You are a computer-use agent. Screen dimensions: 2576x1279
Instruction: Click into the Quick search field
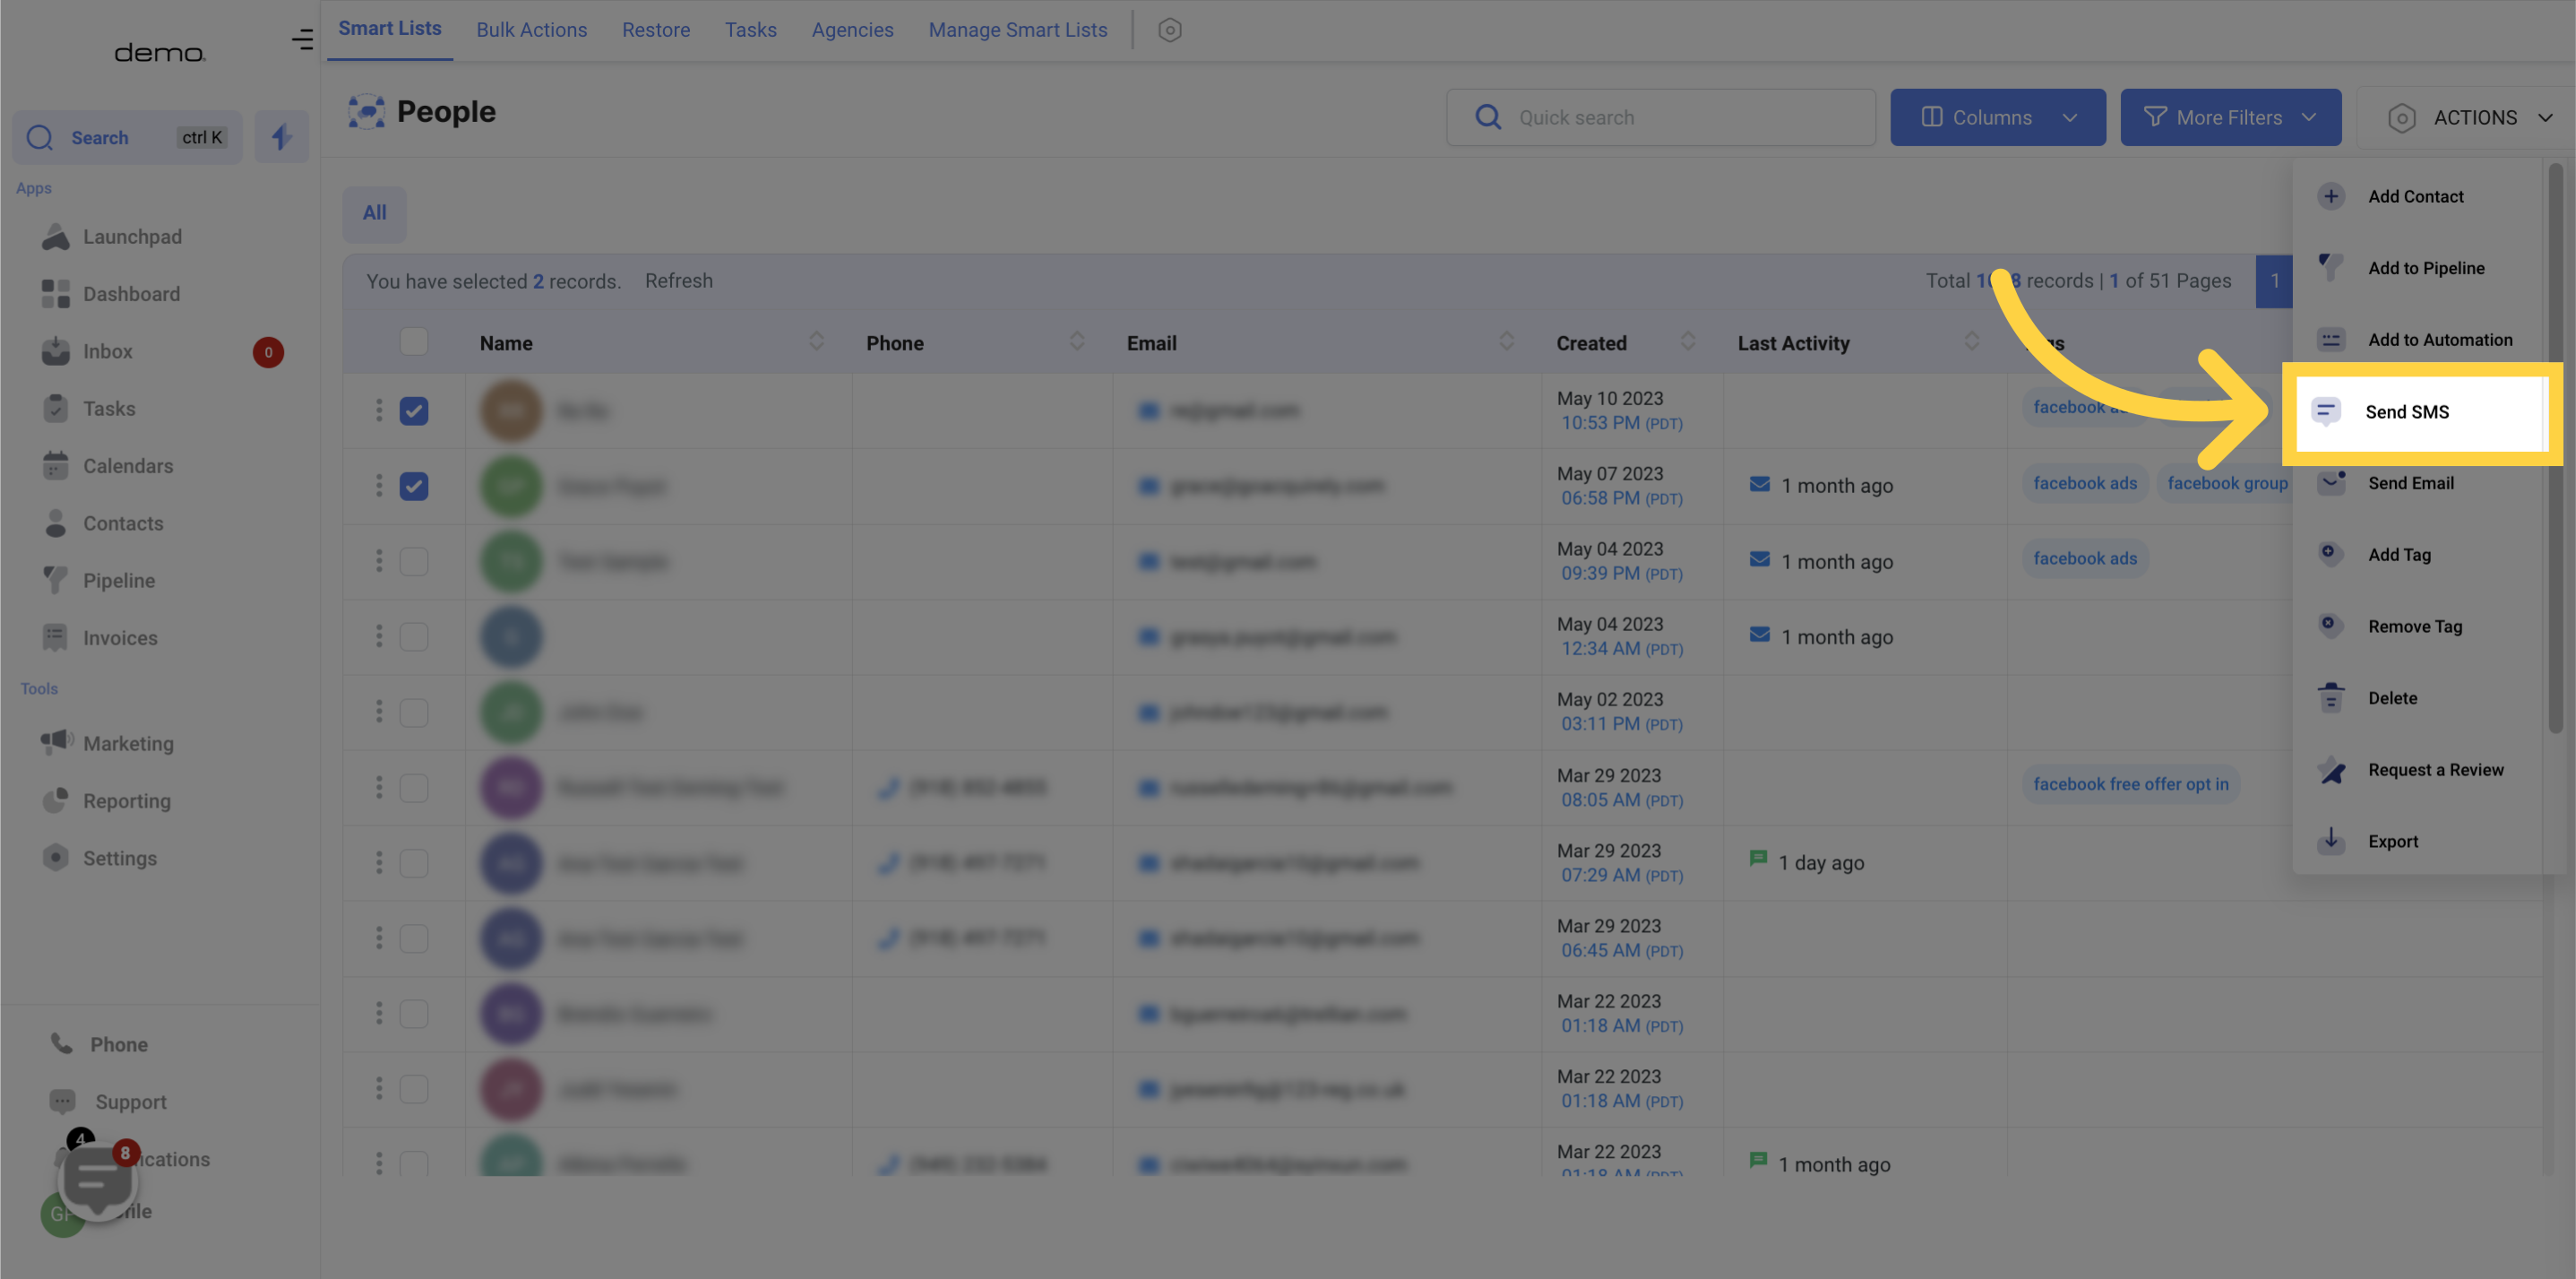point(1660,117)
